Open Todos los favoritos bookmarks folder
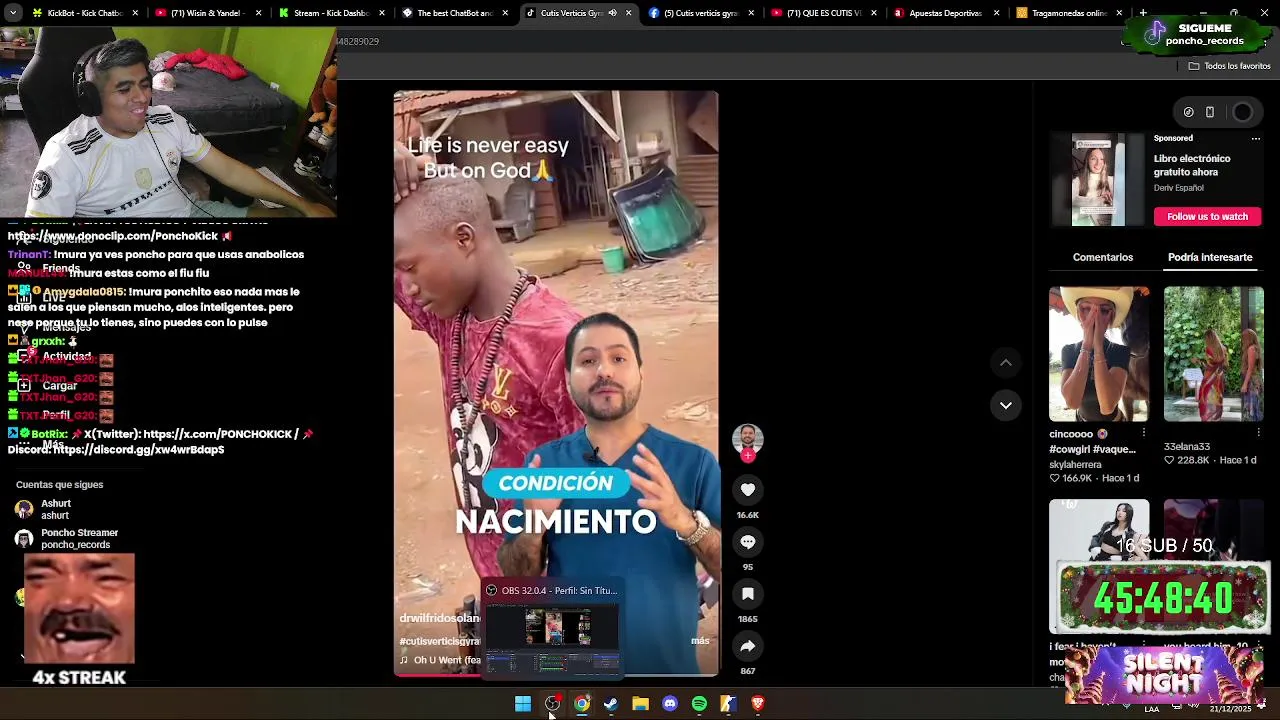Image resolution: width=1280 pixels, height=720 pixels. pyautogui.click(x=1229, y=66)
